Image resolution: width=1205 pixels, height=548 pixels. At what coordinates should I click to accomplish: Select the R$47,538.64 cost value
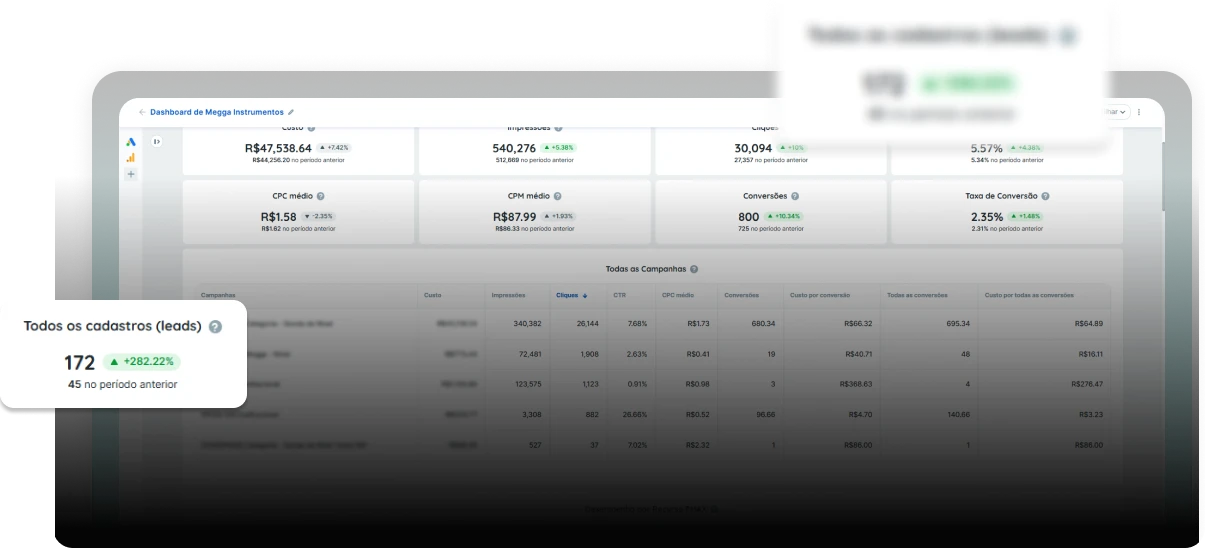tap(278, 148)
